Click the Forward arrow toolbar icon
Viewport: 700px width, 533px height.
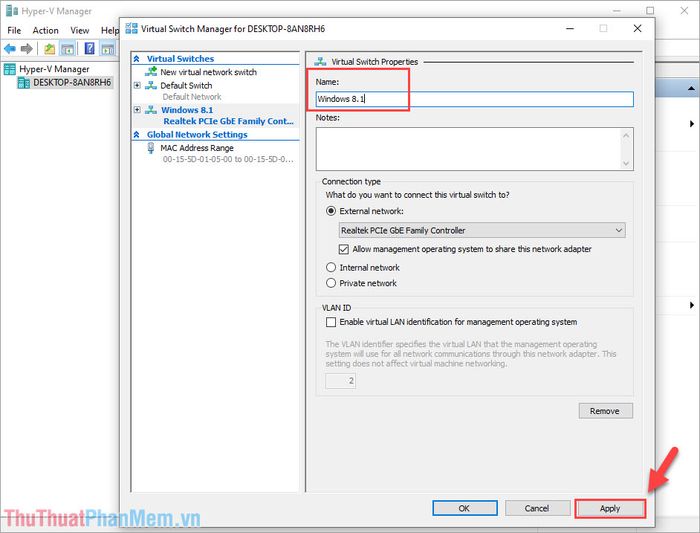point(26,49)
